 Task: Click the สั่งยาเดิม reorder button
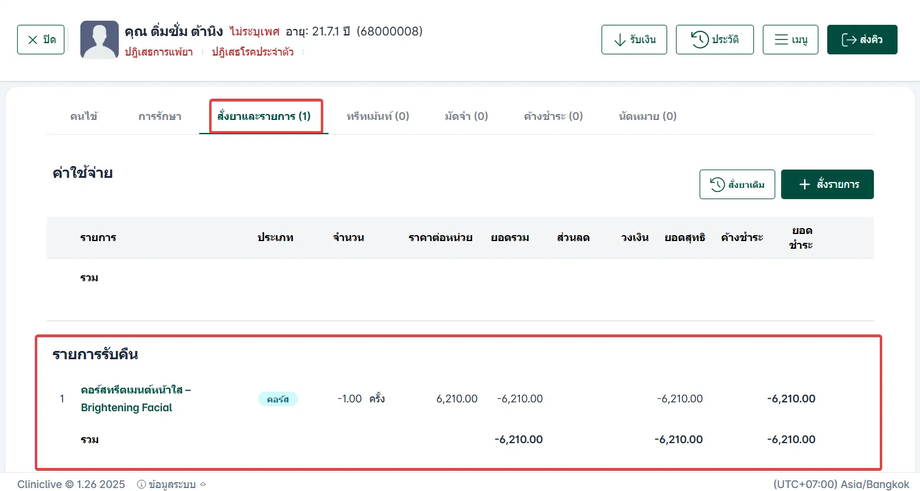pos(737,184)
